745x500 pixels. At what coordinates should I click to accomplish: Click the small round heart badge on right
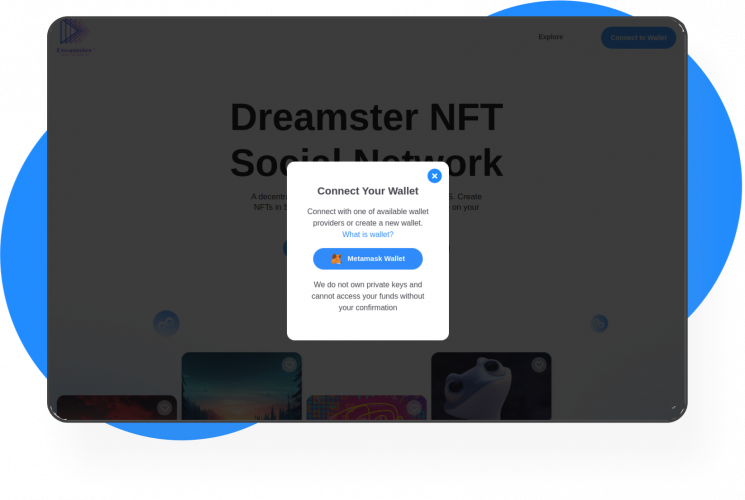[x=599, y=324]
